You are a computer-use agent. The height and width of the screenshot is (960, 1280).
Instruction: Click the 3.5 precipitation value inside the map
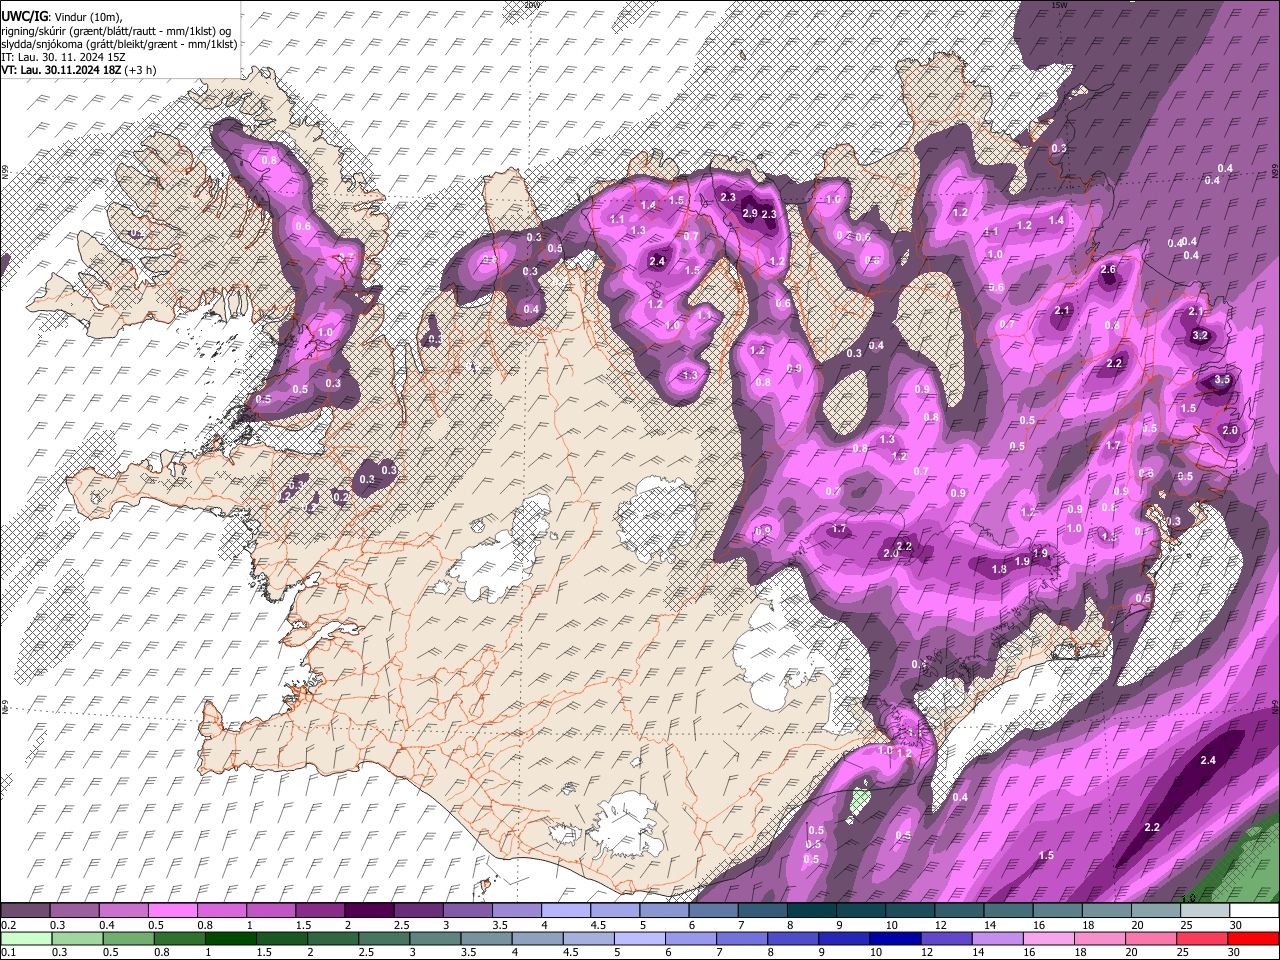tap(1222, 380)
